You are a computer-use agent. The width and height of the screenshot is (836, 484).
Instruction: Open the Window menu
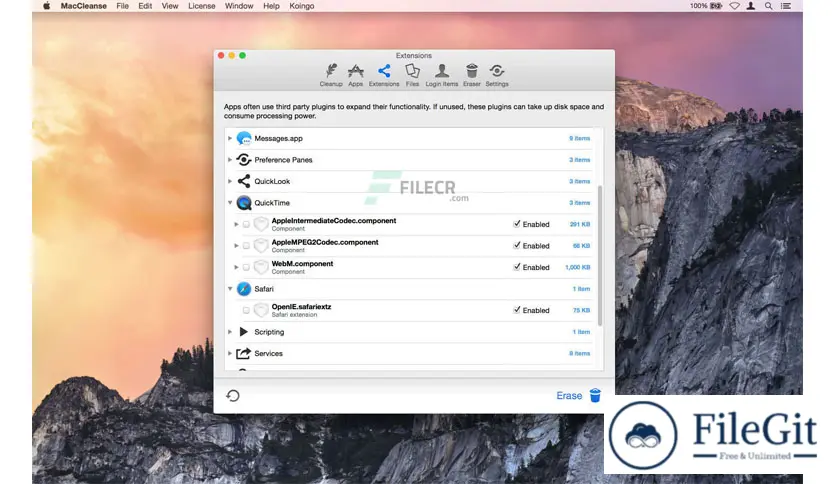click(239, 6)
